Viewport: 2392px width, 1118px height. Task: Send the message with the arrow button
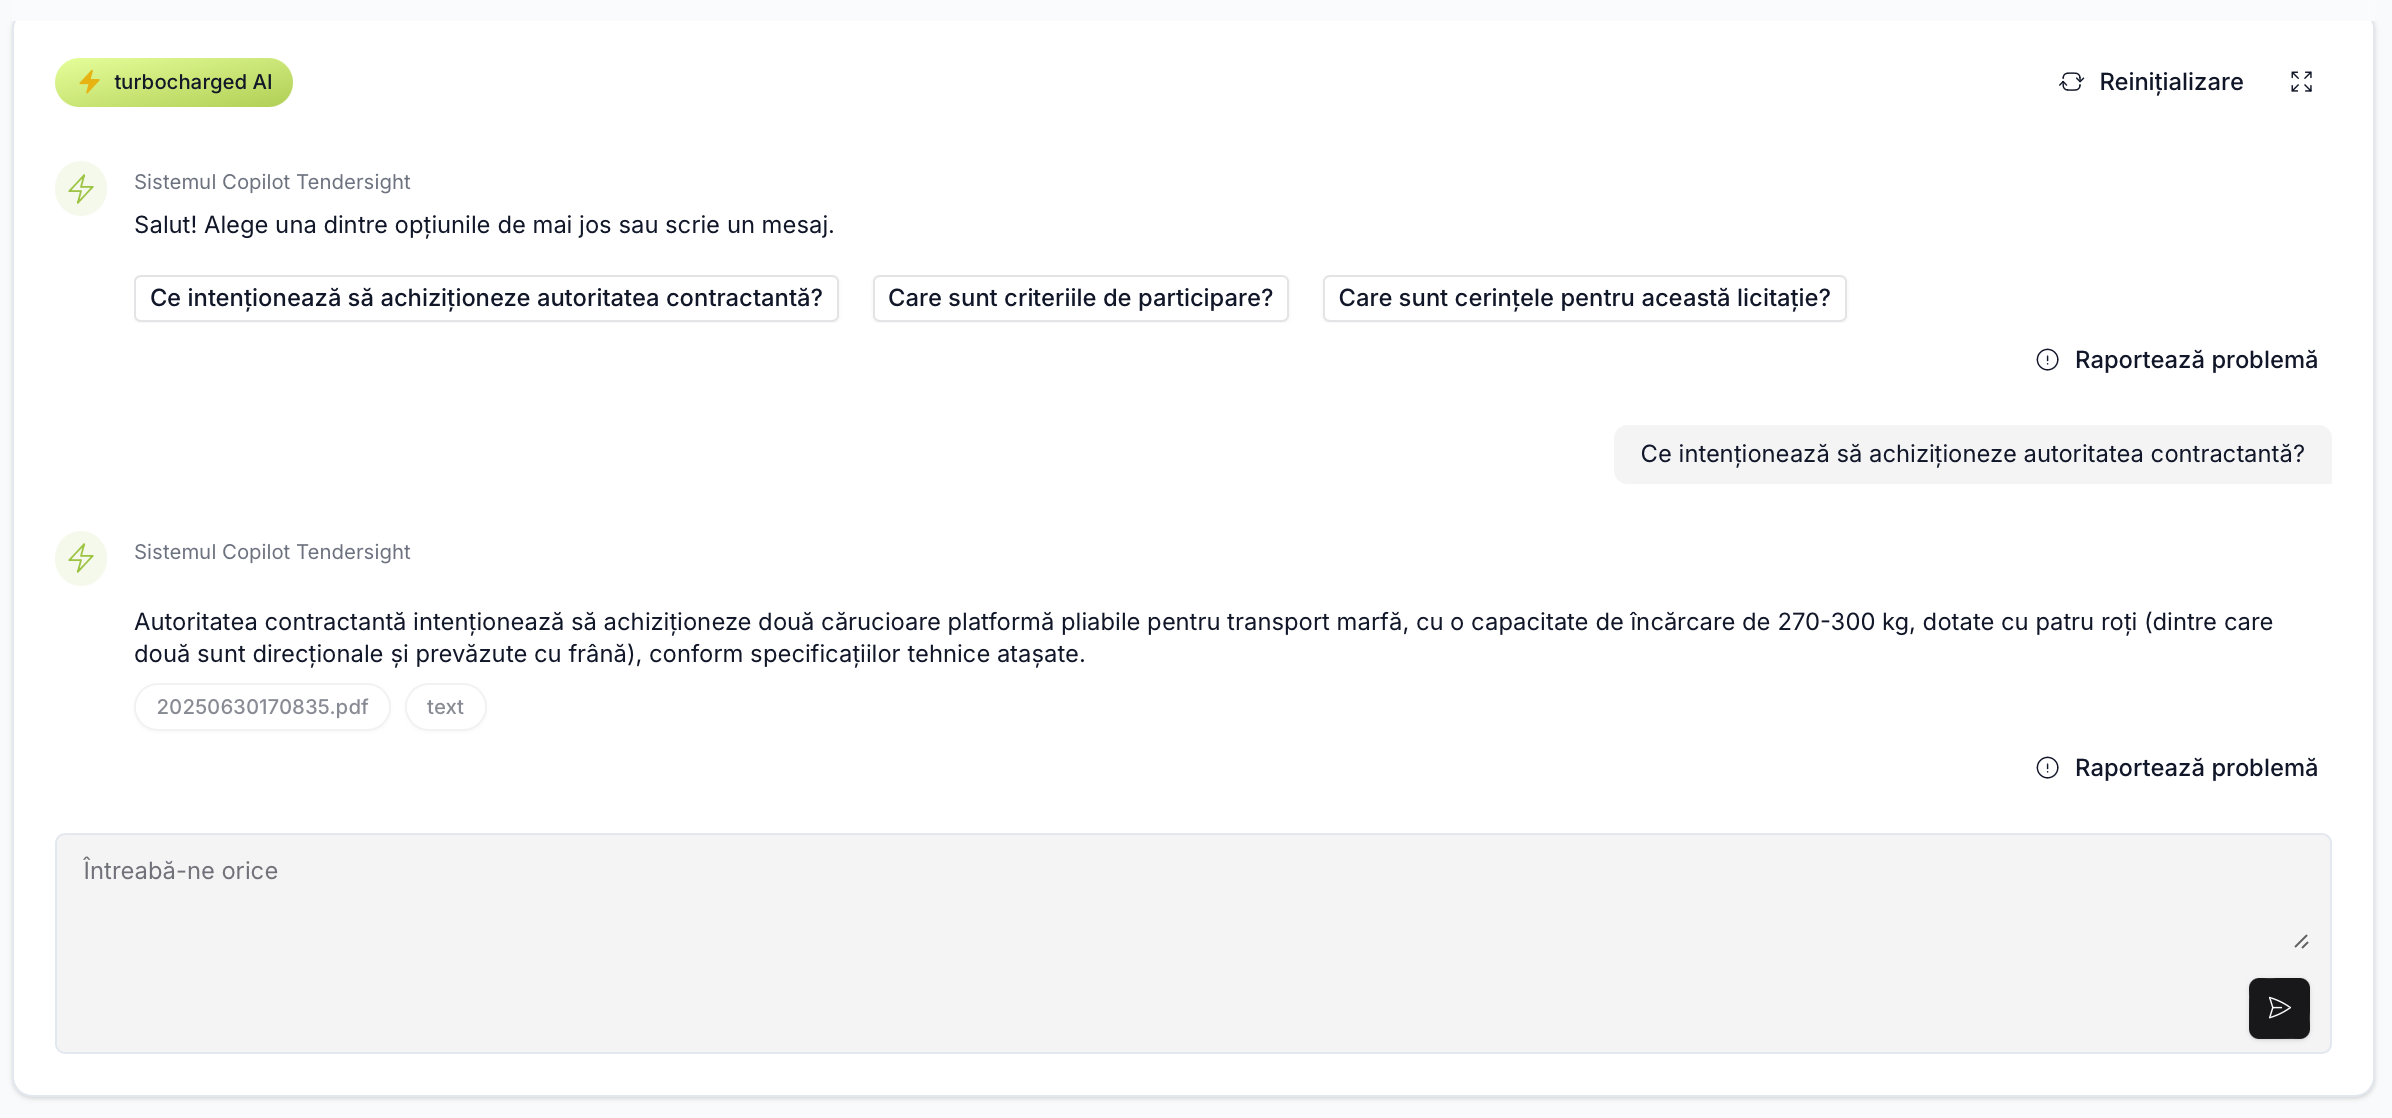[2278, 1008]
